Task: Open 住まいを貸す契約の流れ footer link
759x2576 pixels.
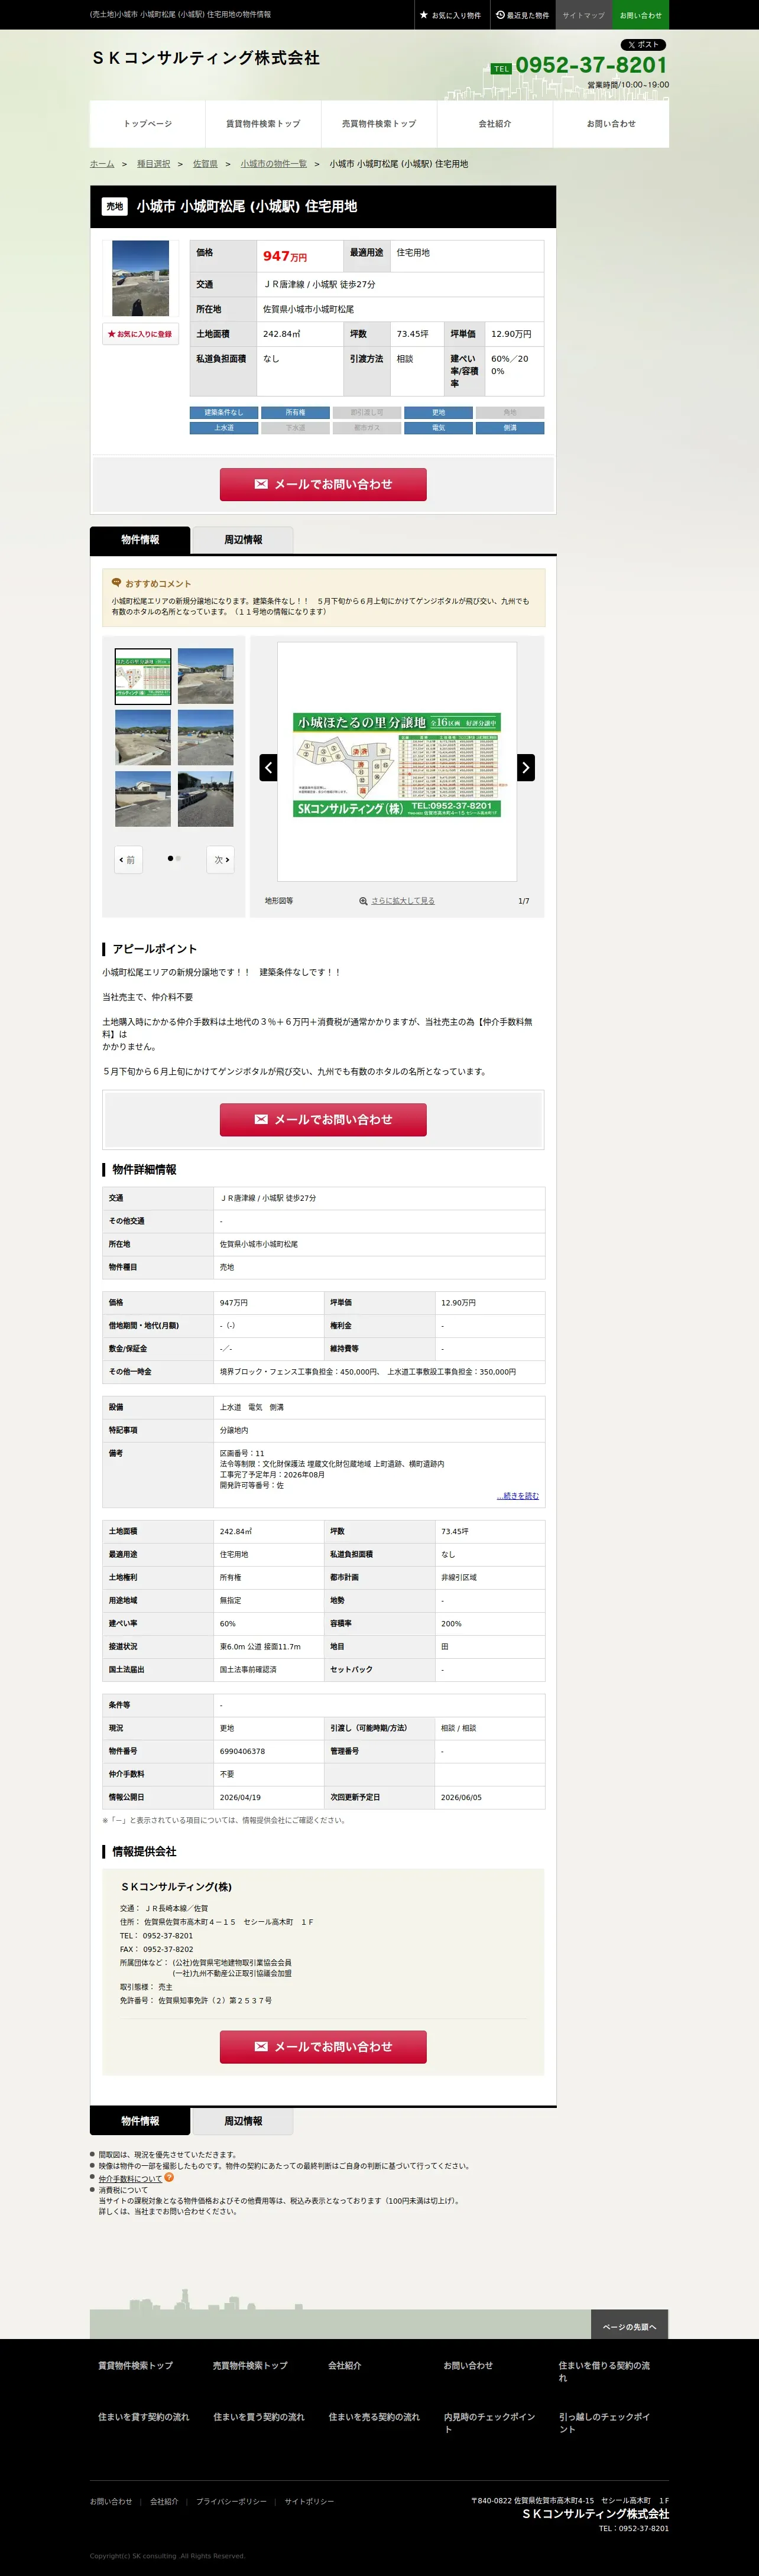Action: tap(144, 2417)
